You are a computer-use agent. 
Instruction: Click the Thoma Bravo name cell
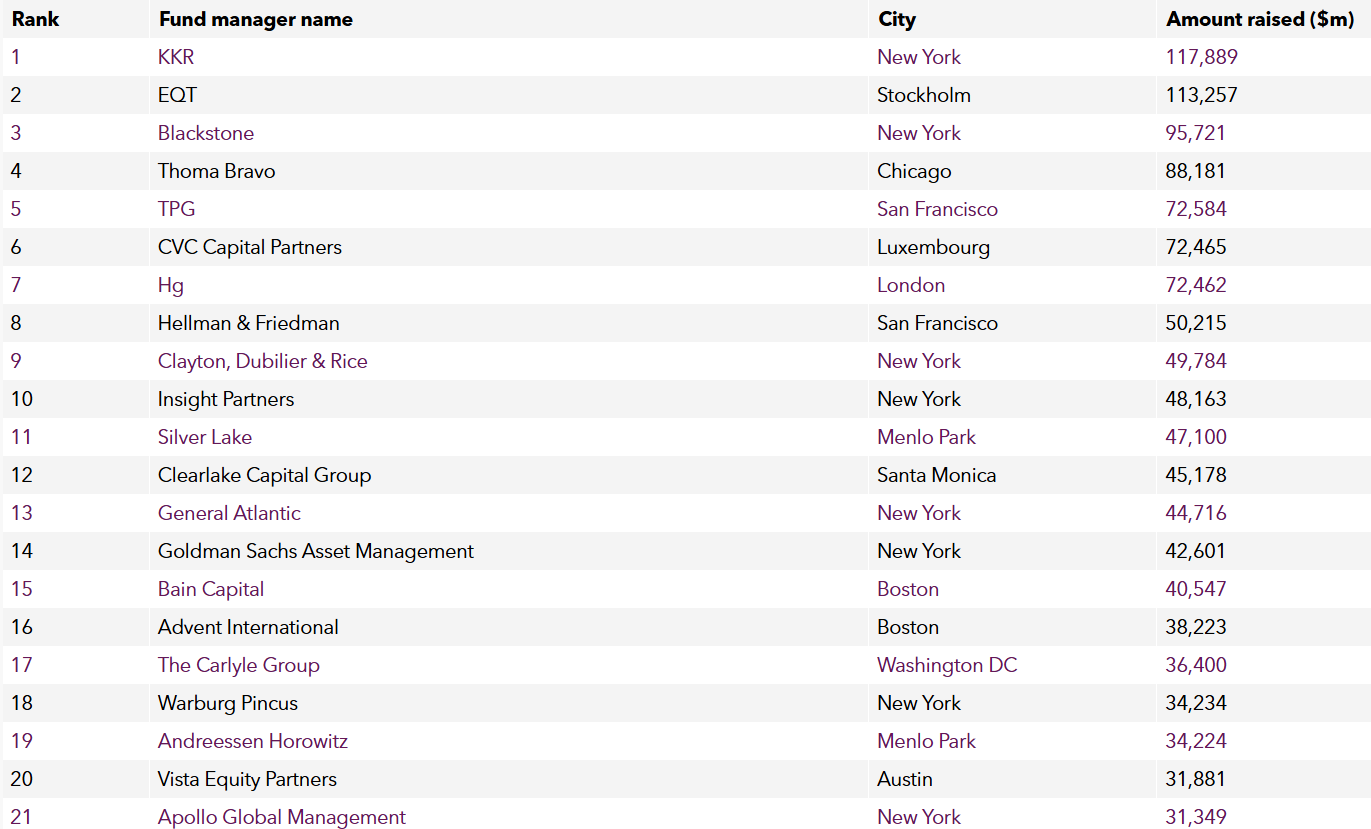[216, 171]
